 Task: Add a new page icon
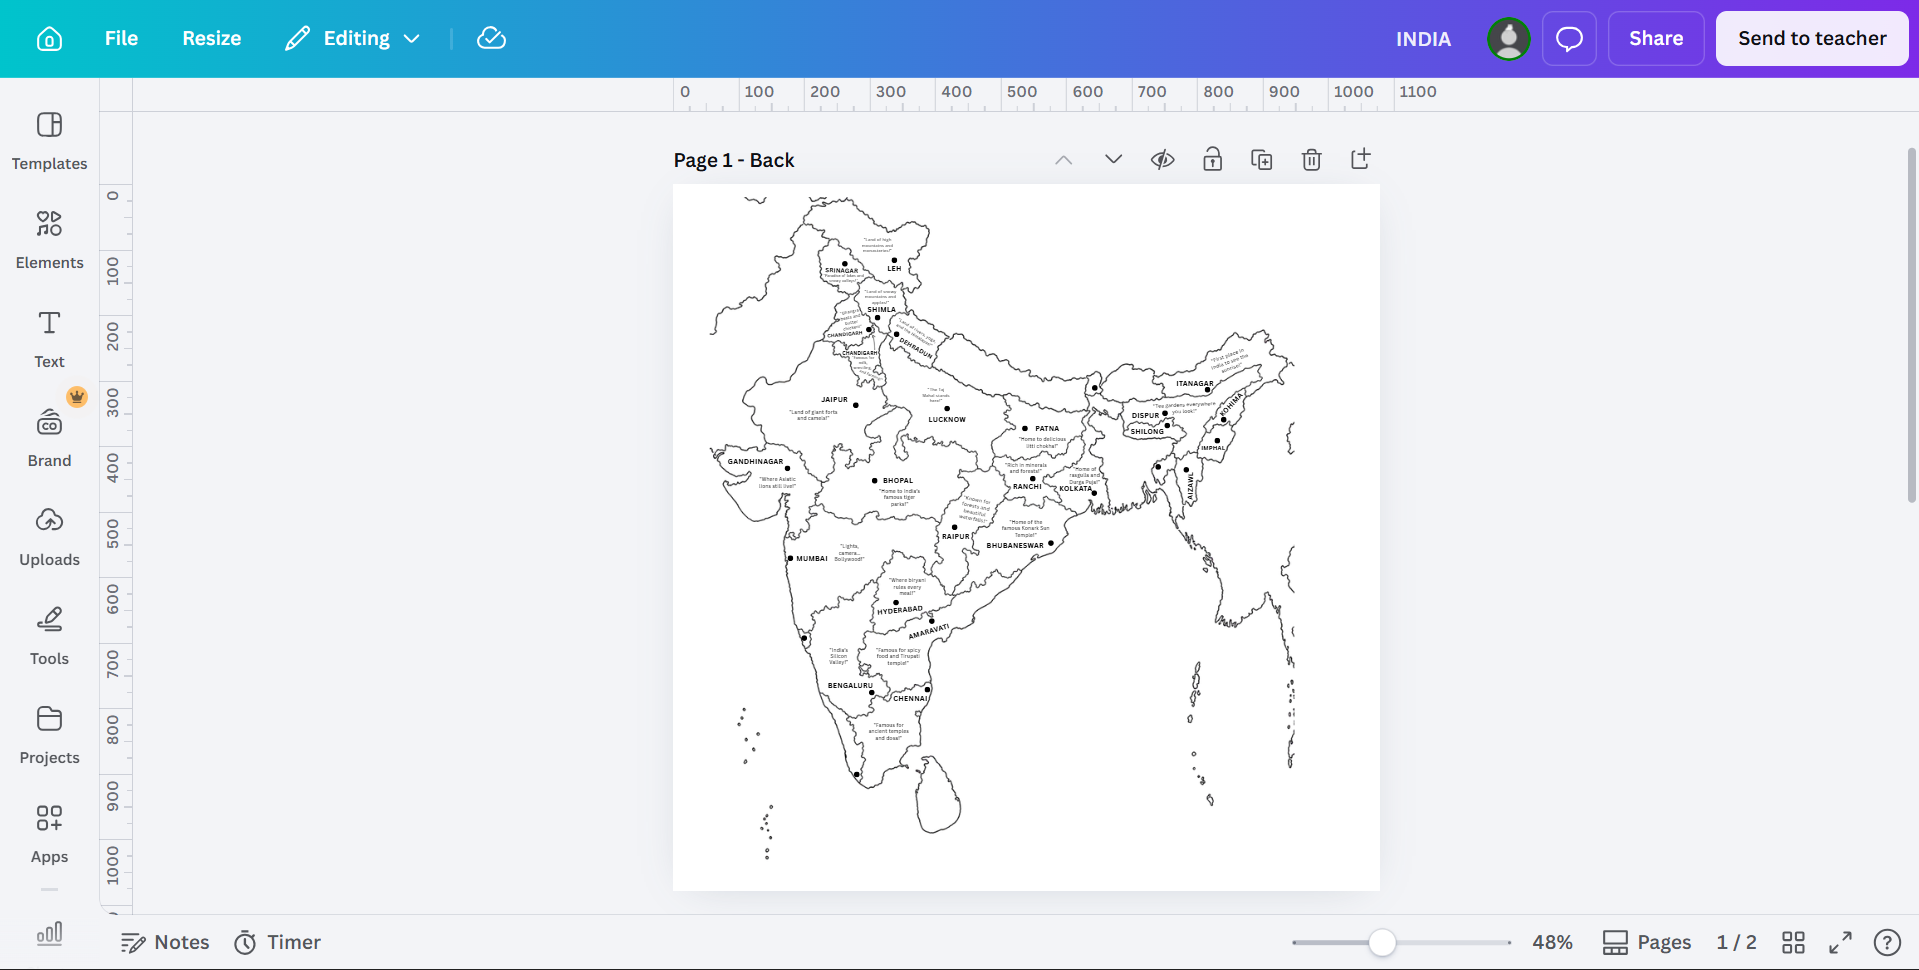click(x=1360, y=159)
